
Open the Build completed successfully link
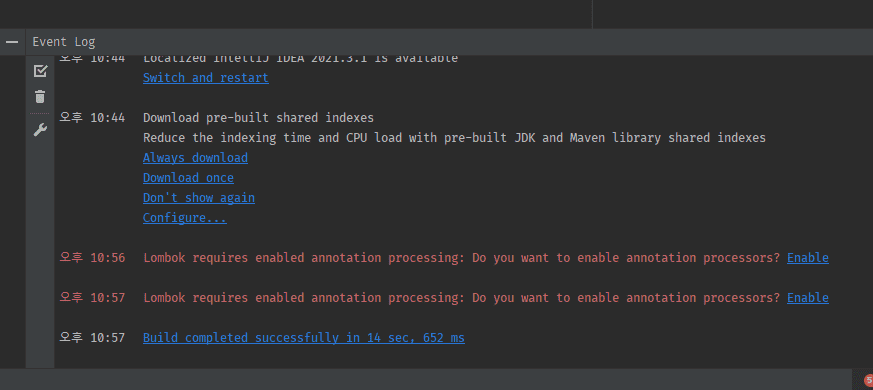[x=303, y=338]
